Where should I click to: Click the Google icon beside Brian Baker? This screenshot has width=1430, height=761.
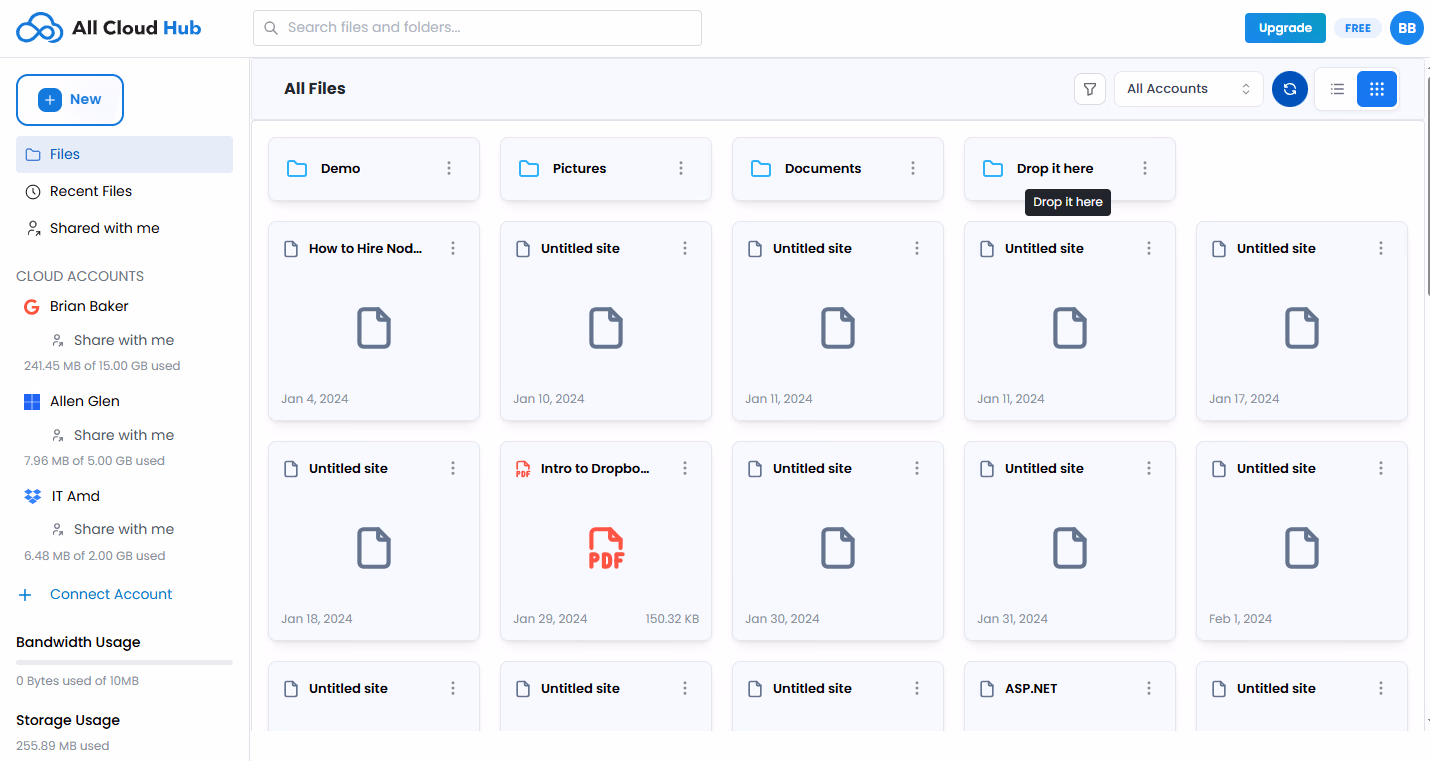point(31,307)
